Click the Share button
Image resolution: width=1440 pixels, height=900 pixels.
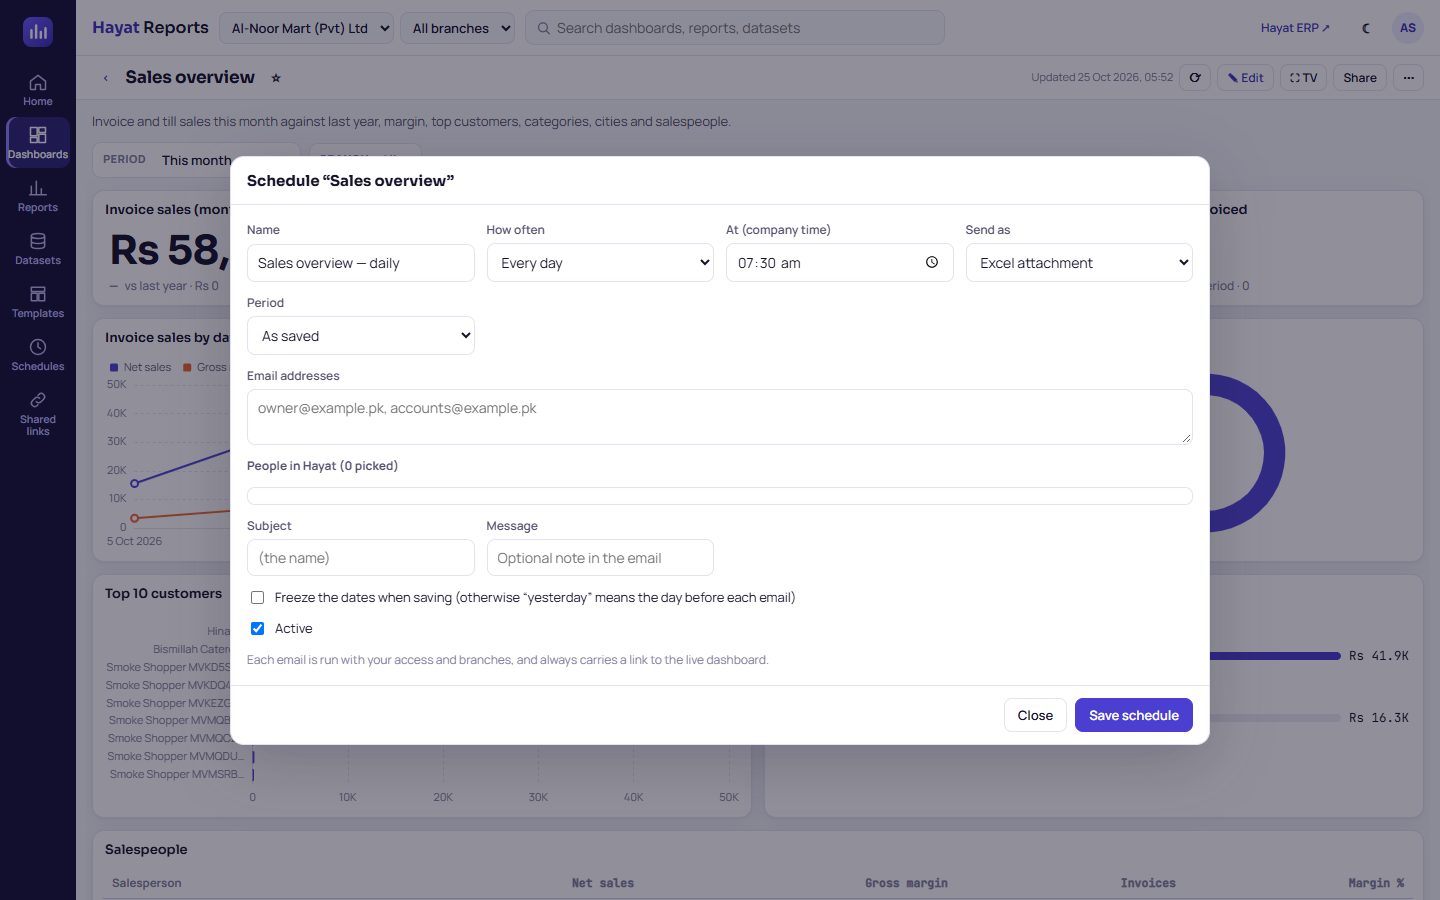click(1359, 77)
